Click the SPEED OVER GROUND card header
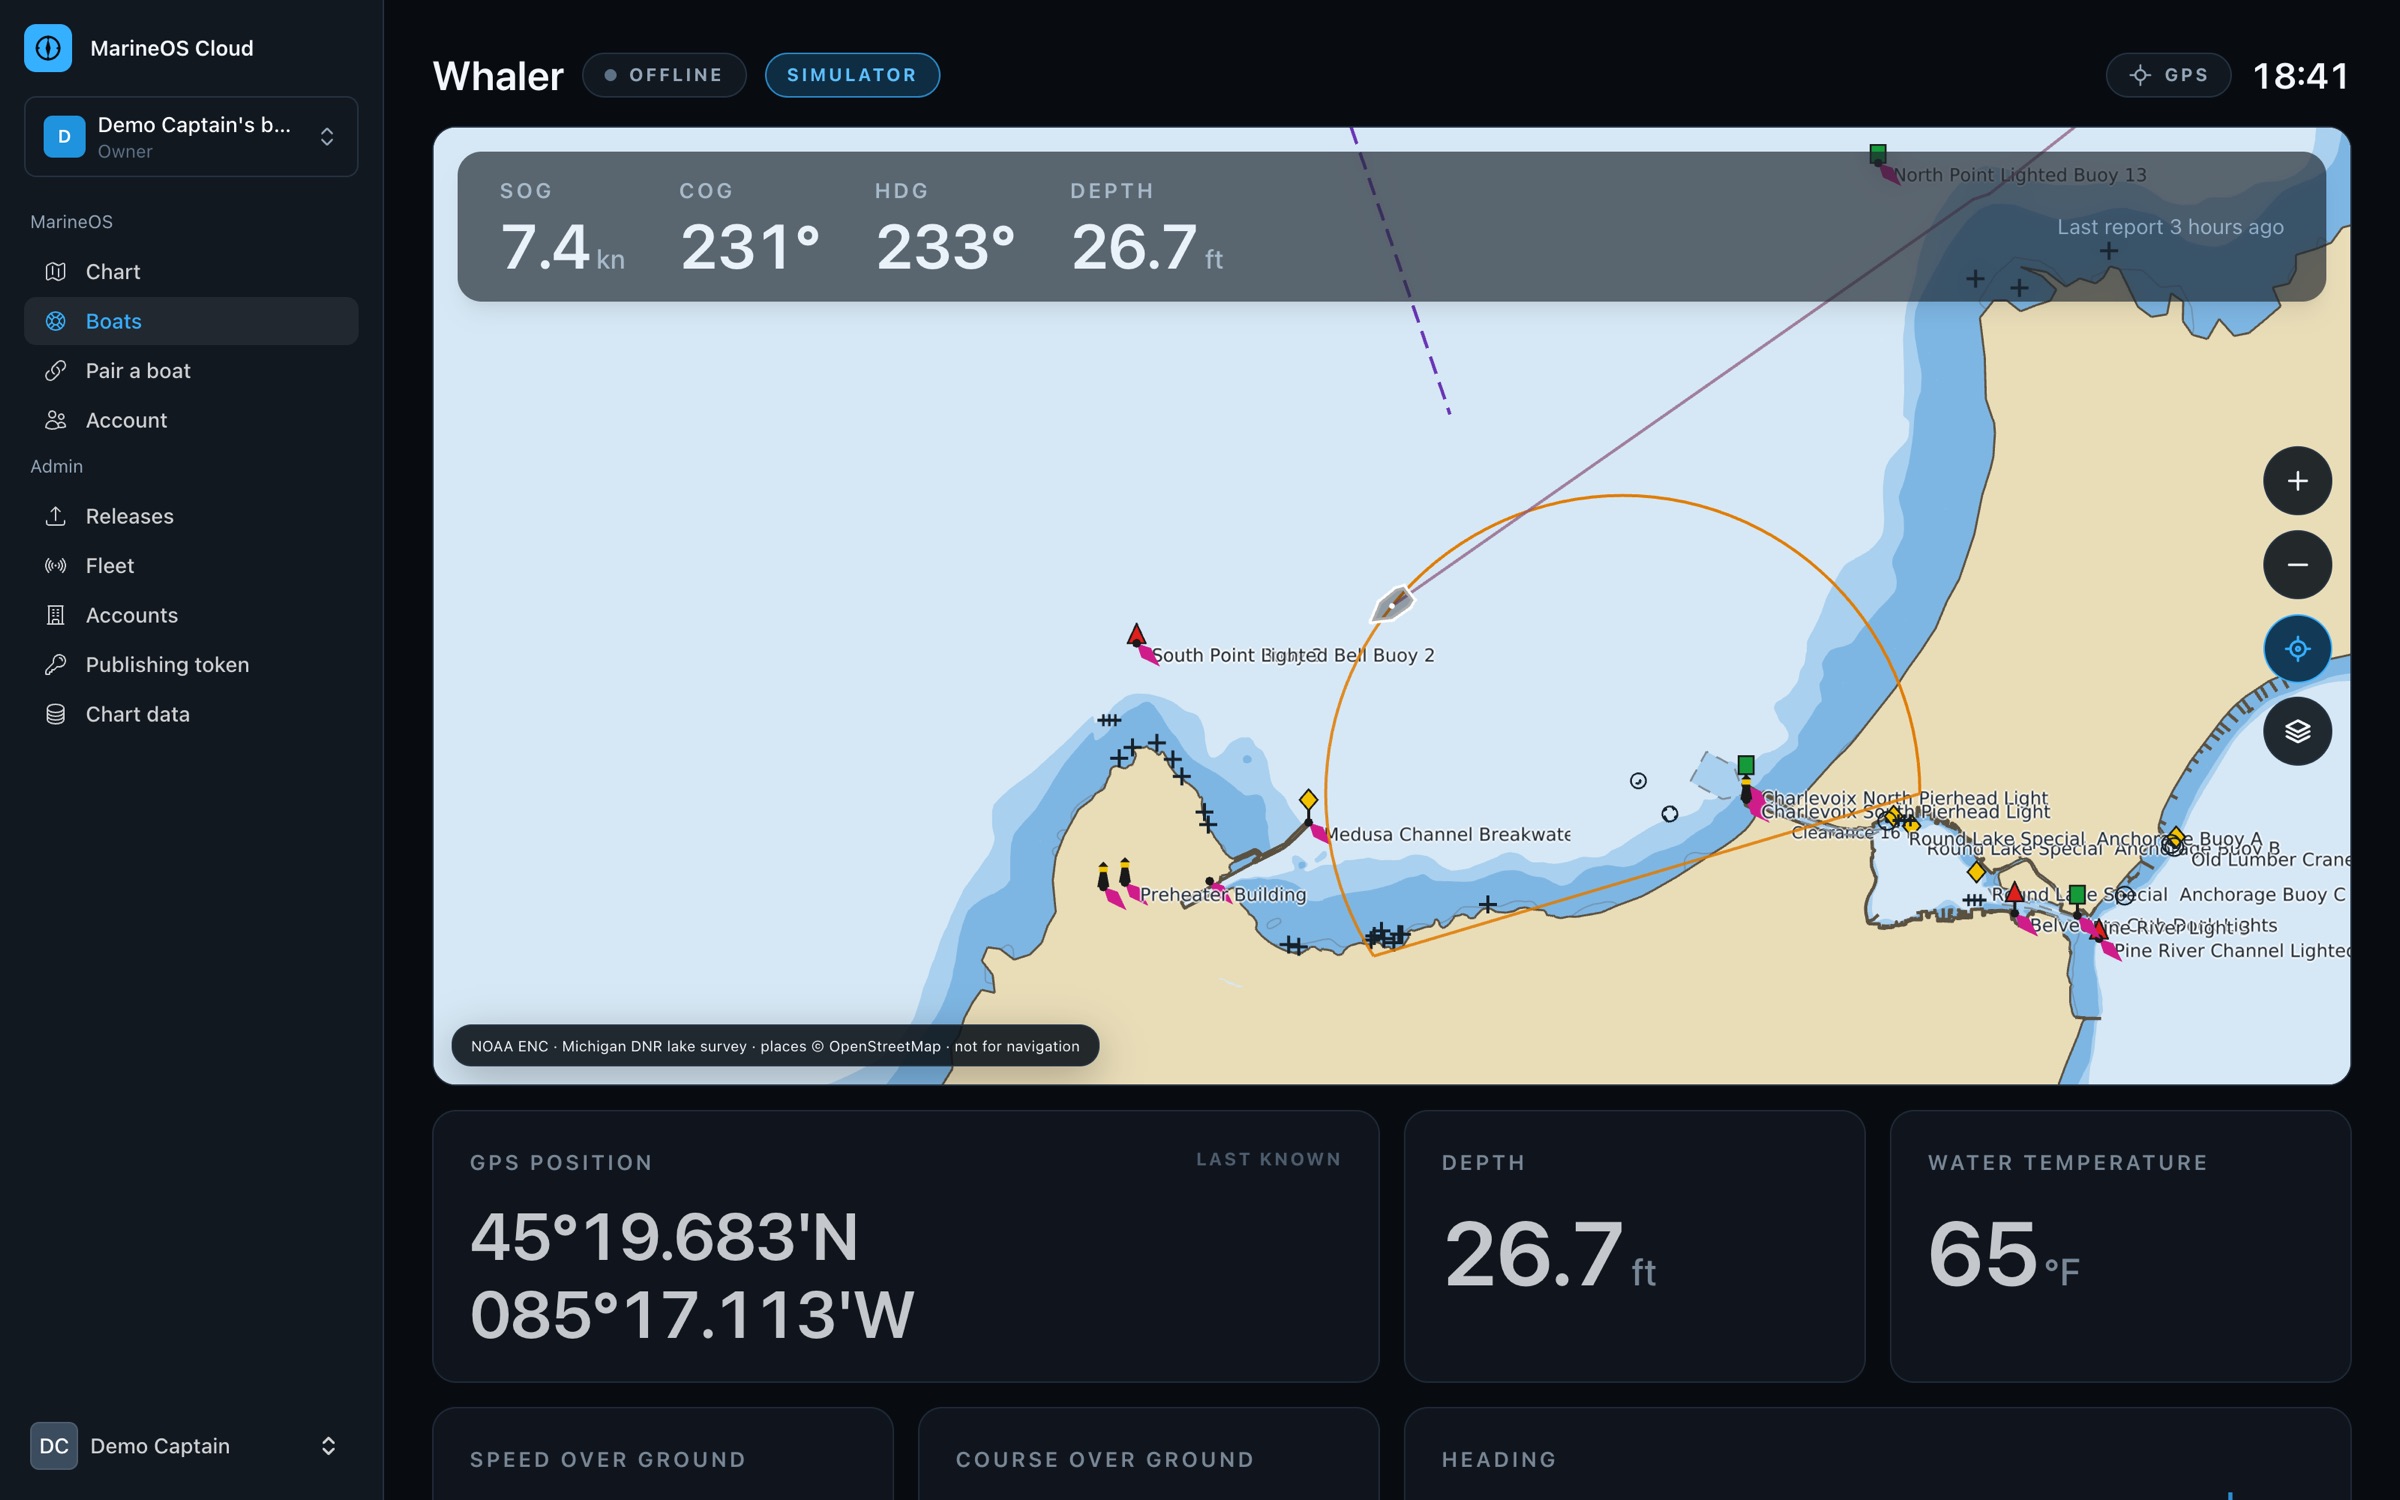Viewport: 2400px width, 1500px height. point(608,1460)
